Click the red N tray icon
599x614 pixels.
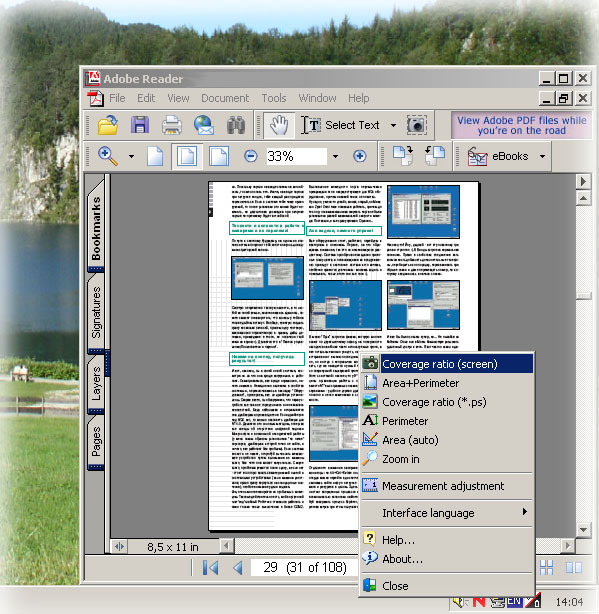pos(479,602)
